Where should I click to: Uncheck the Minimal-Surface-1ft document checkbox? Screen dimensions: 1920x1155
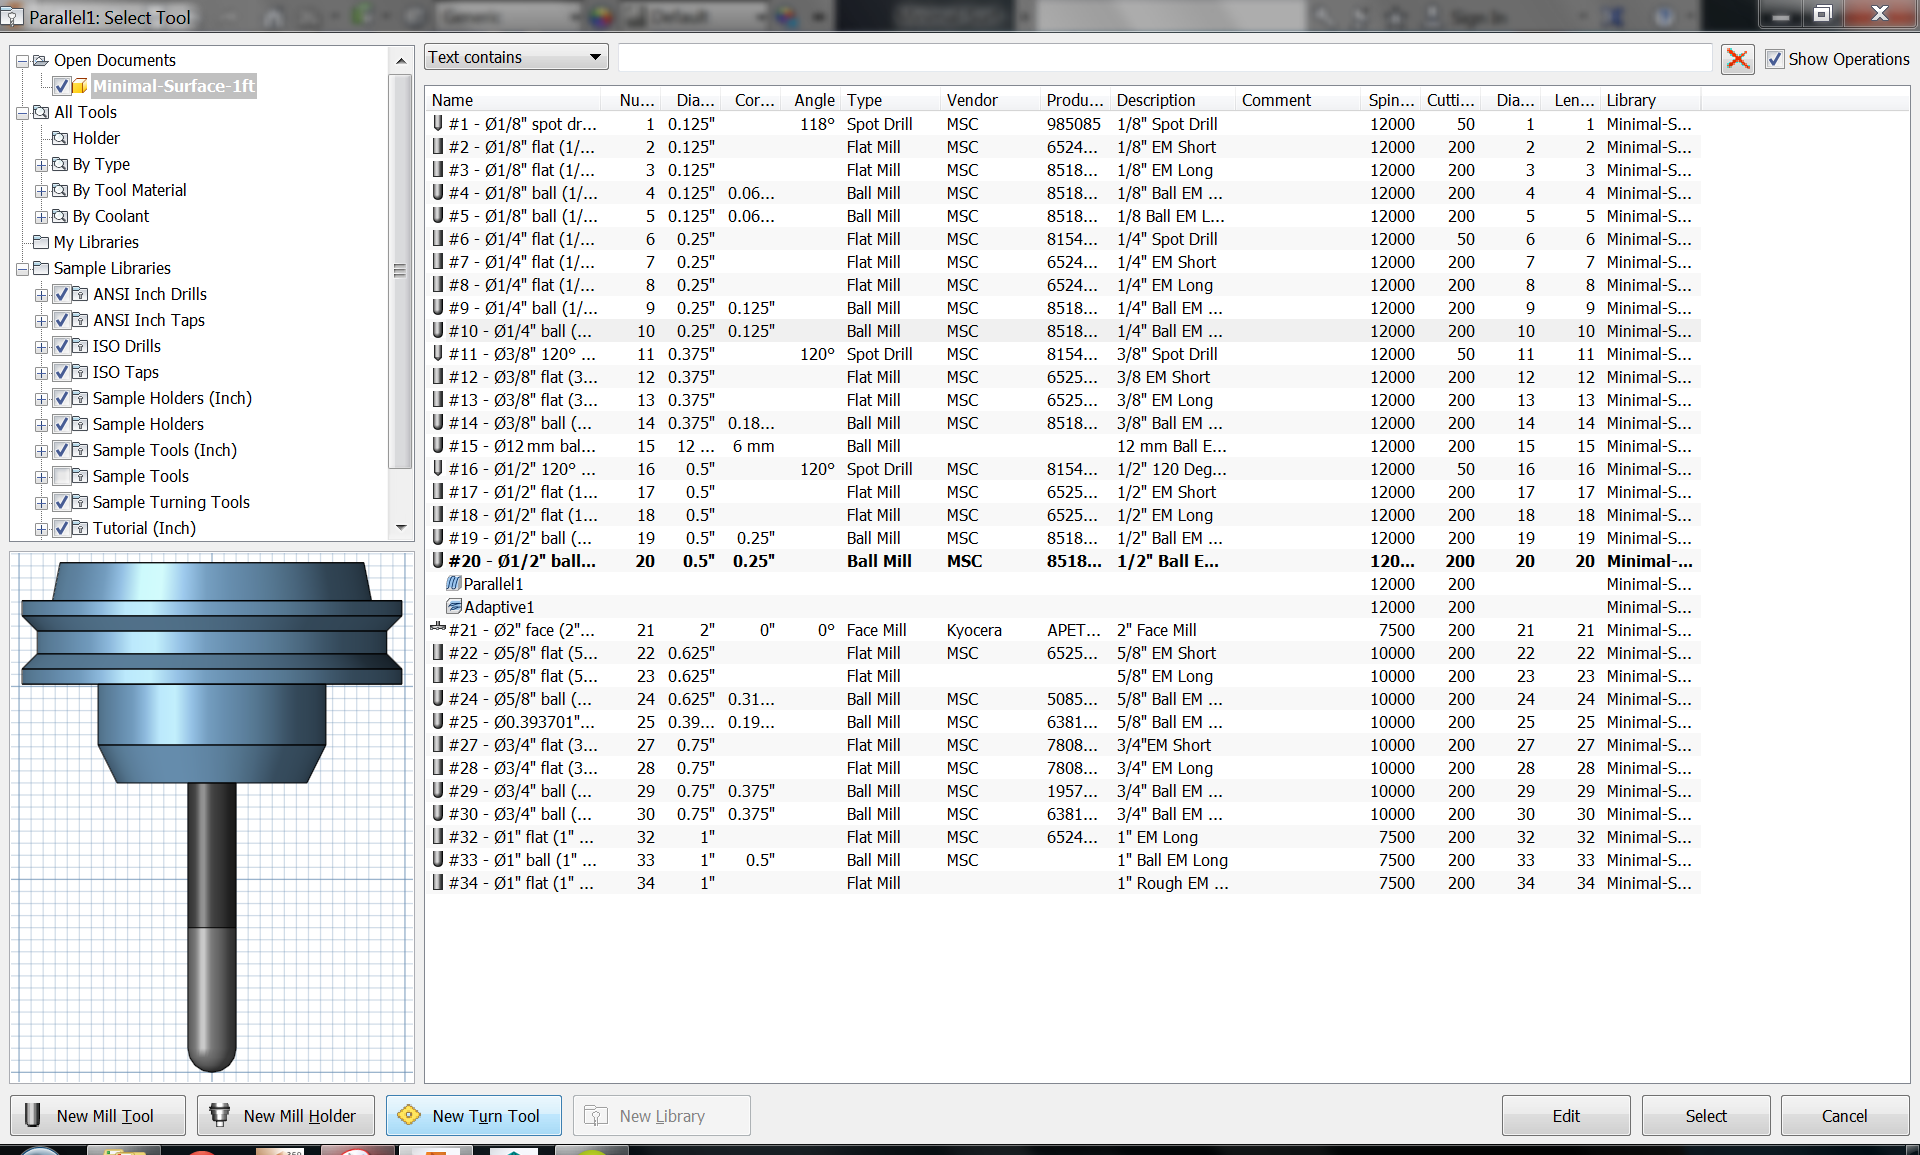tap(62, 86)
